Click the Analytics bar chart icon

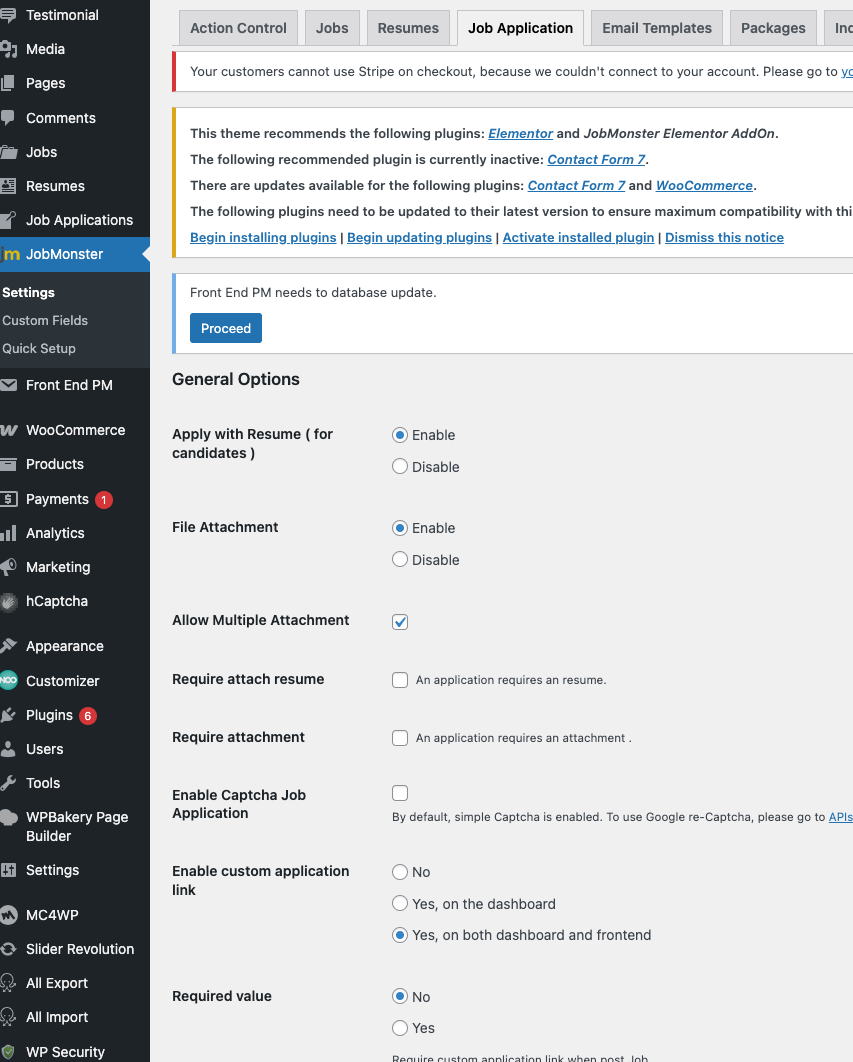(x=8, y=533)
